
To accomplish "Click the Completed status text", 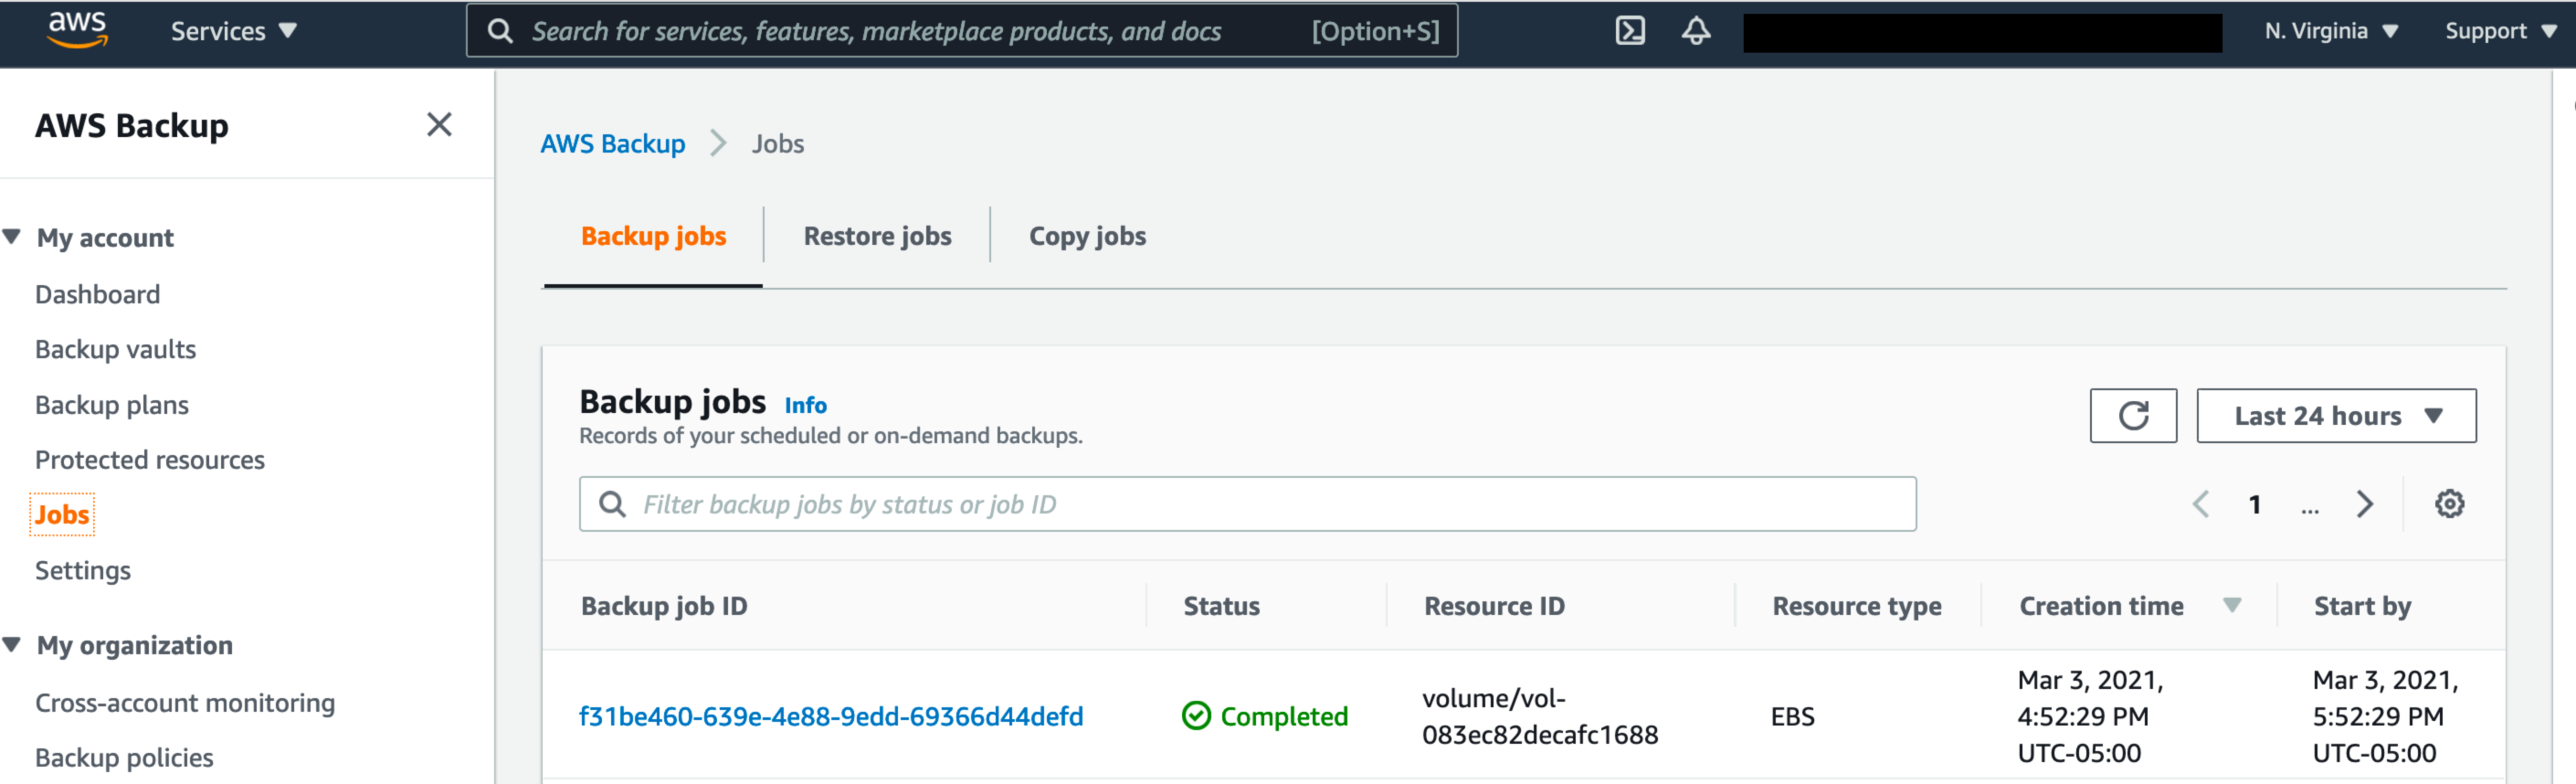I will [x=1284, y=717].
